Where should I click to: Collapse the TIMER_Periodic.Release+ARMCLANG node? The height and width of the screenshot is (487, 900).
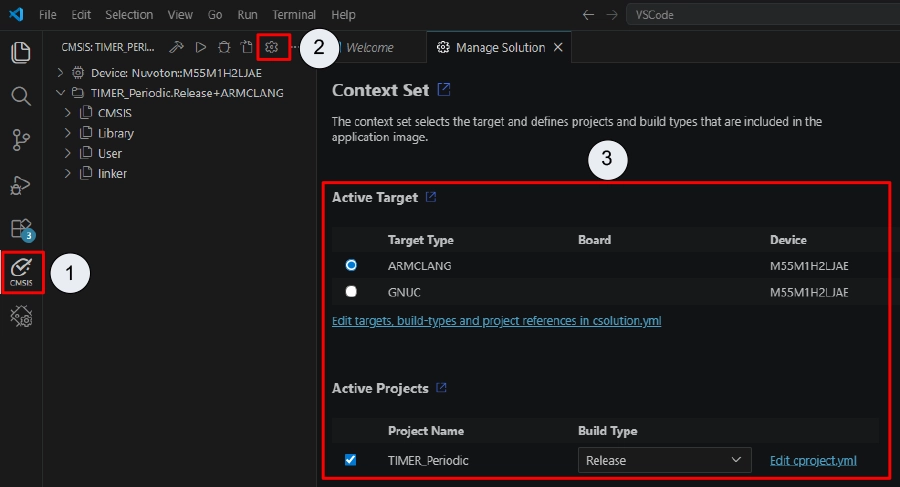coord(60,92)
